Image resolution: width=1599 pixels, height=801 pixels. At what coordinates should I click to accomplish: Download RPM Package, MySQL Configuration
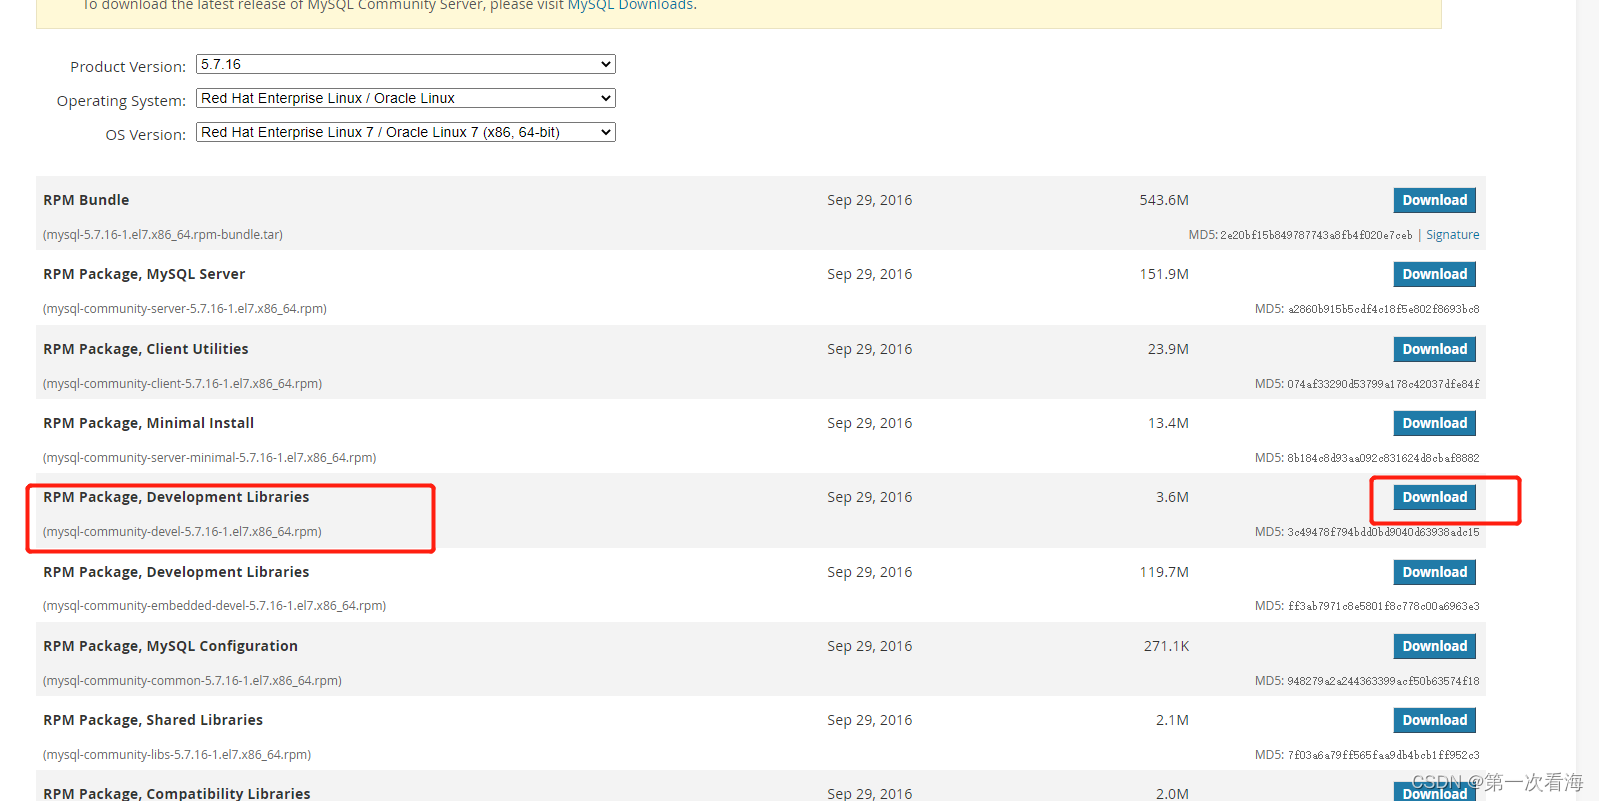point(1434,646)
